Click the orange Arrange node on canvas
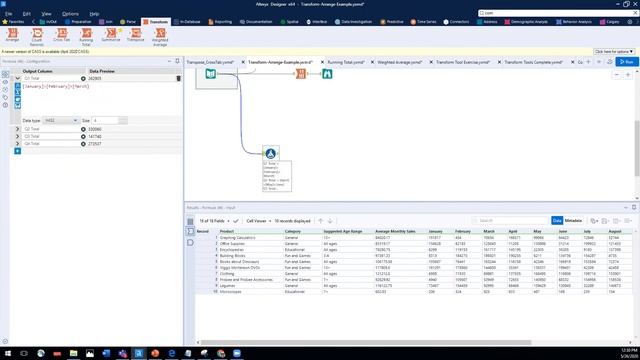640x360 pixels. tap(301, 74)
